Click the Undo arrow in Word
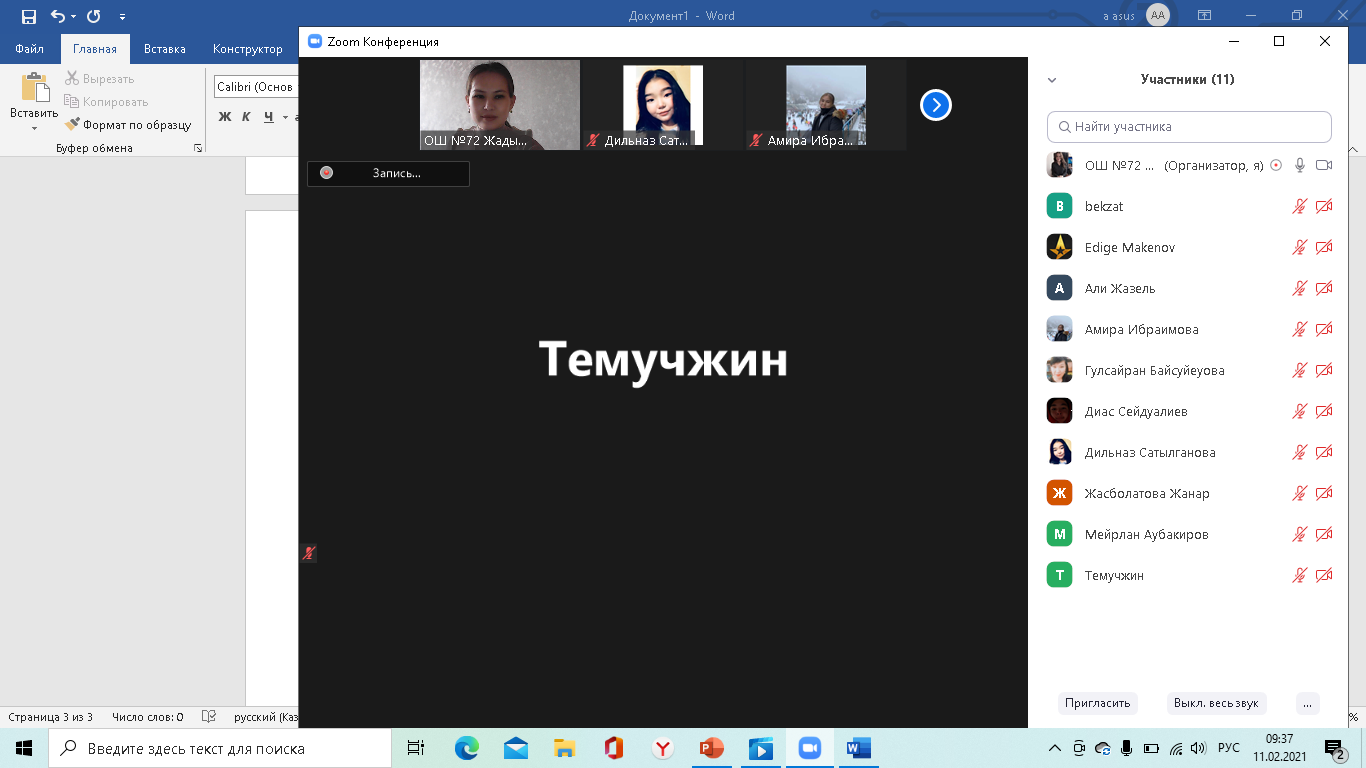Image resolution: width=1366 pixels, height=768 pixels. click(58, 16)
